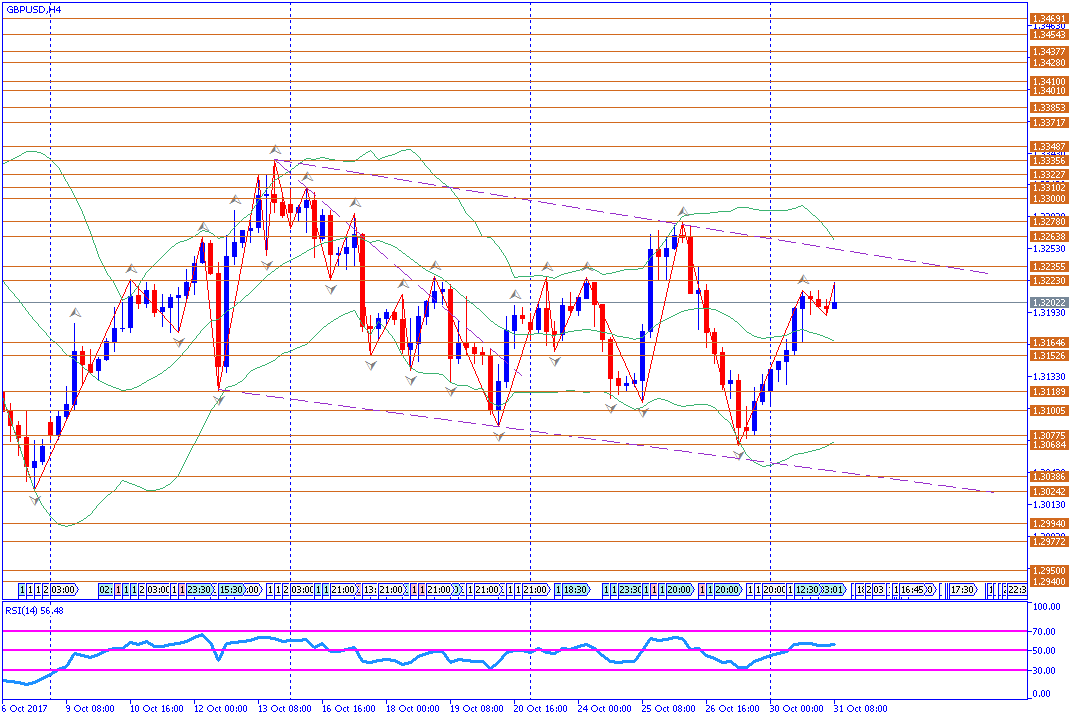
Task: Click the fractal arrow below the 6 Oct low
Action: (35, 499)
